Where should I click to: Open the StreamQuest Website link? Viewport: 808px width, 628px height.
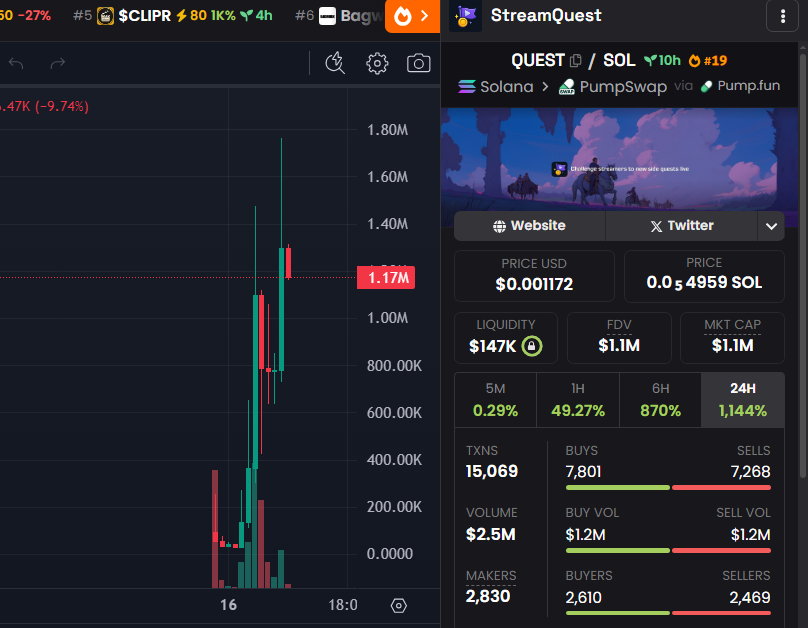(x=529, y=226)
